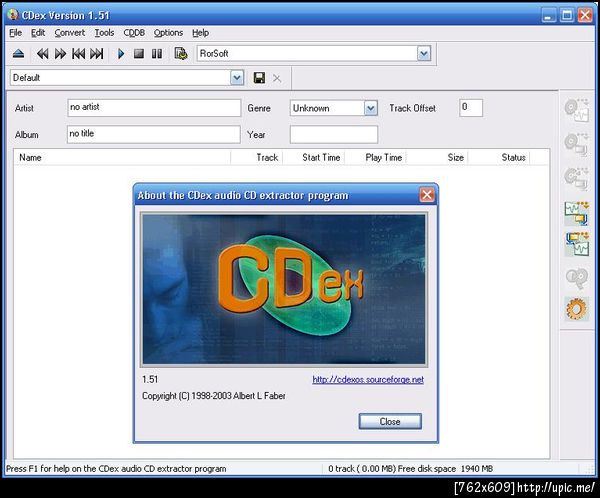Viewport: 600px width, 498px height.
Task: Pause playback with the Pause icon
Action: tap(157, 54)
